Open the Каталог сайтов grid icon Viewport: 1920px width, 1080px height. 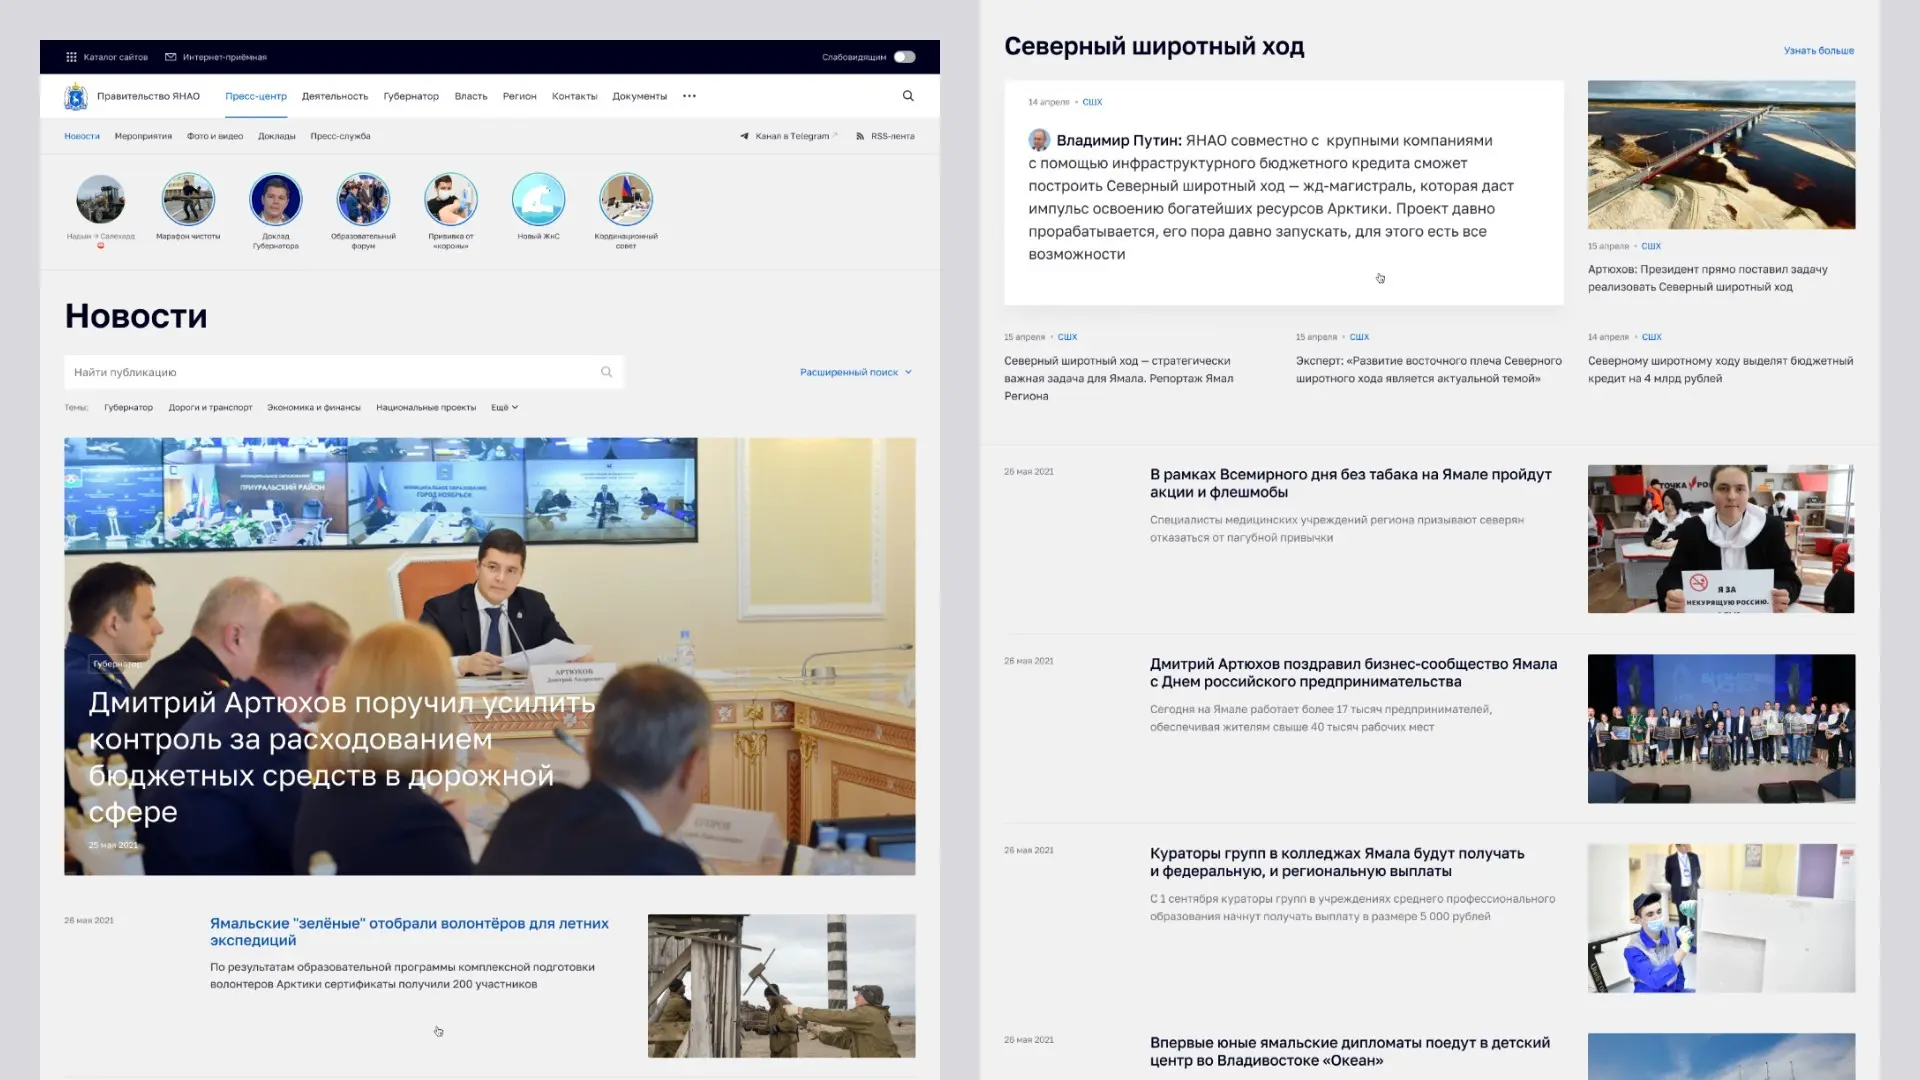click(71, 57)
